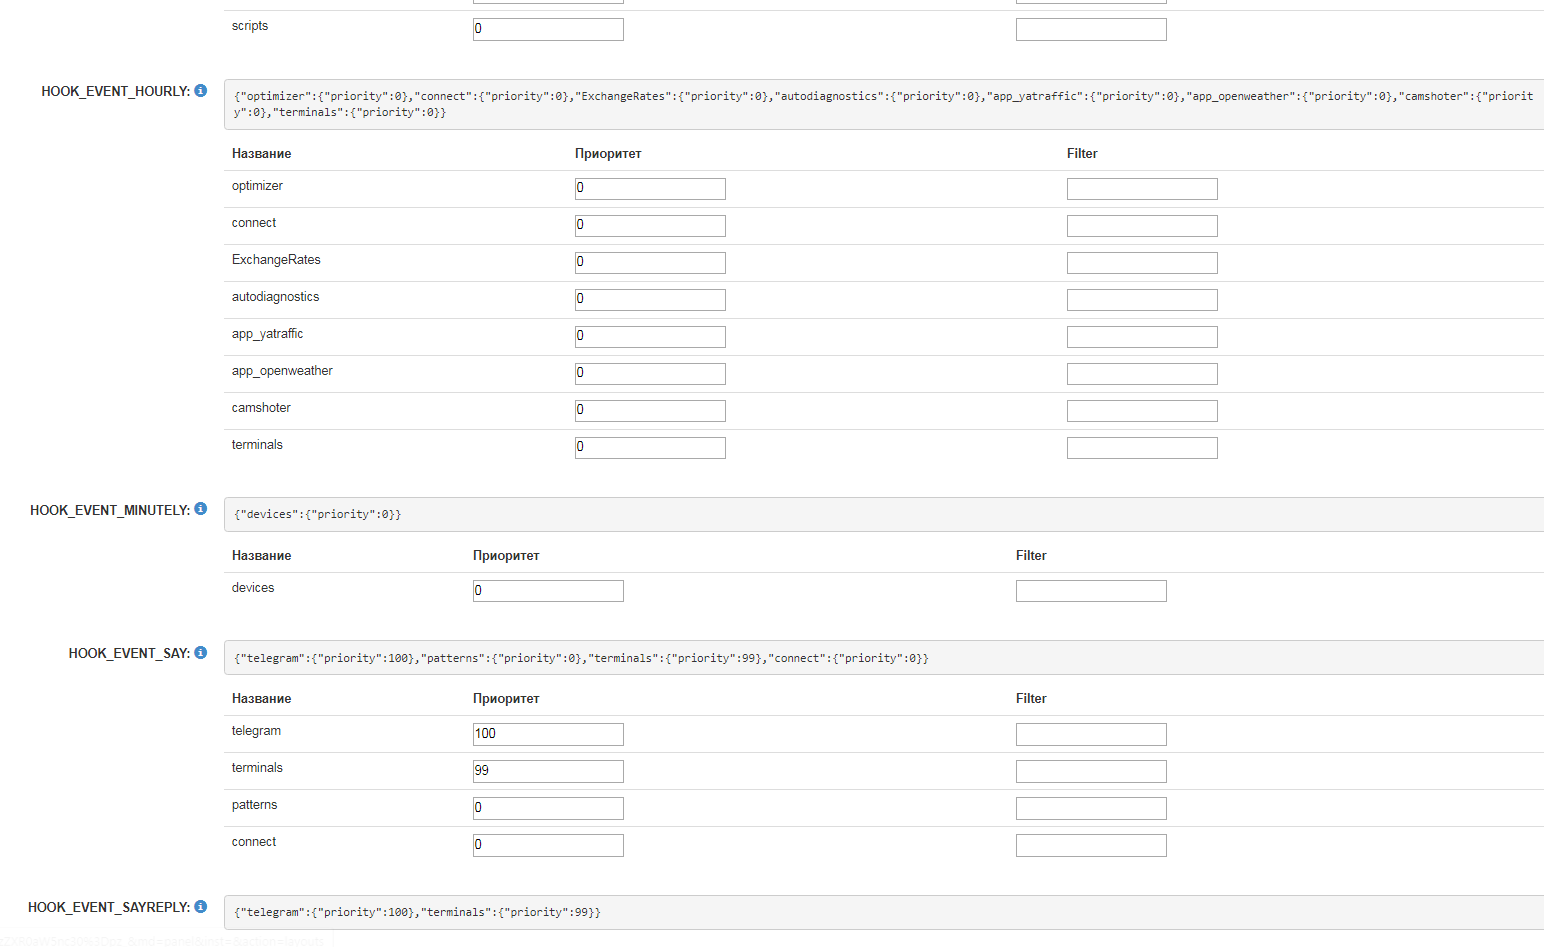The height and width of the screenshot is (947, 1544).
Task: Focus the app_openweather filter input
Action: [x=1141, y=374]
